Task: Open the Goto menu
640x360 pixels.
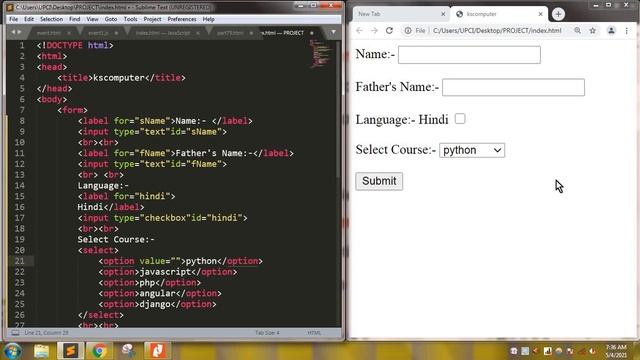Action: (111, 19)
